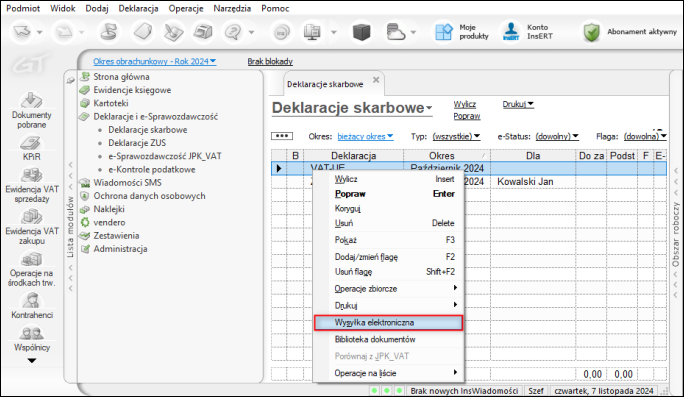The width and height of the screenshot is (684, 397).
Task: Open Operacje na liście submenu
Action: pos(388,373)
